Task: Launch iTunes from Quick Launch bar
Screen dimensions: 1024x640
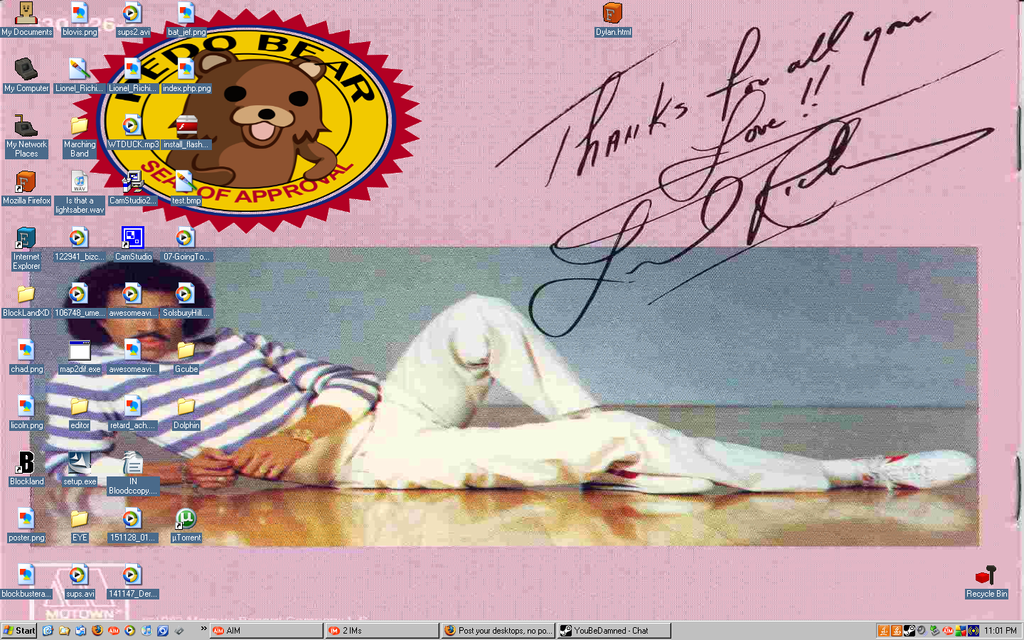Action: 146,631
